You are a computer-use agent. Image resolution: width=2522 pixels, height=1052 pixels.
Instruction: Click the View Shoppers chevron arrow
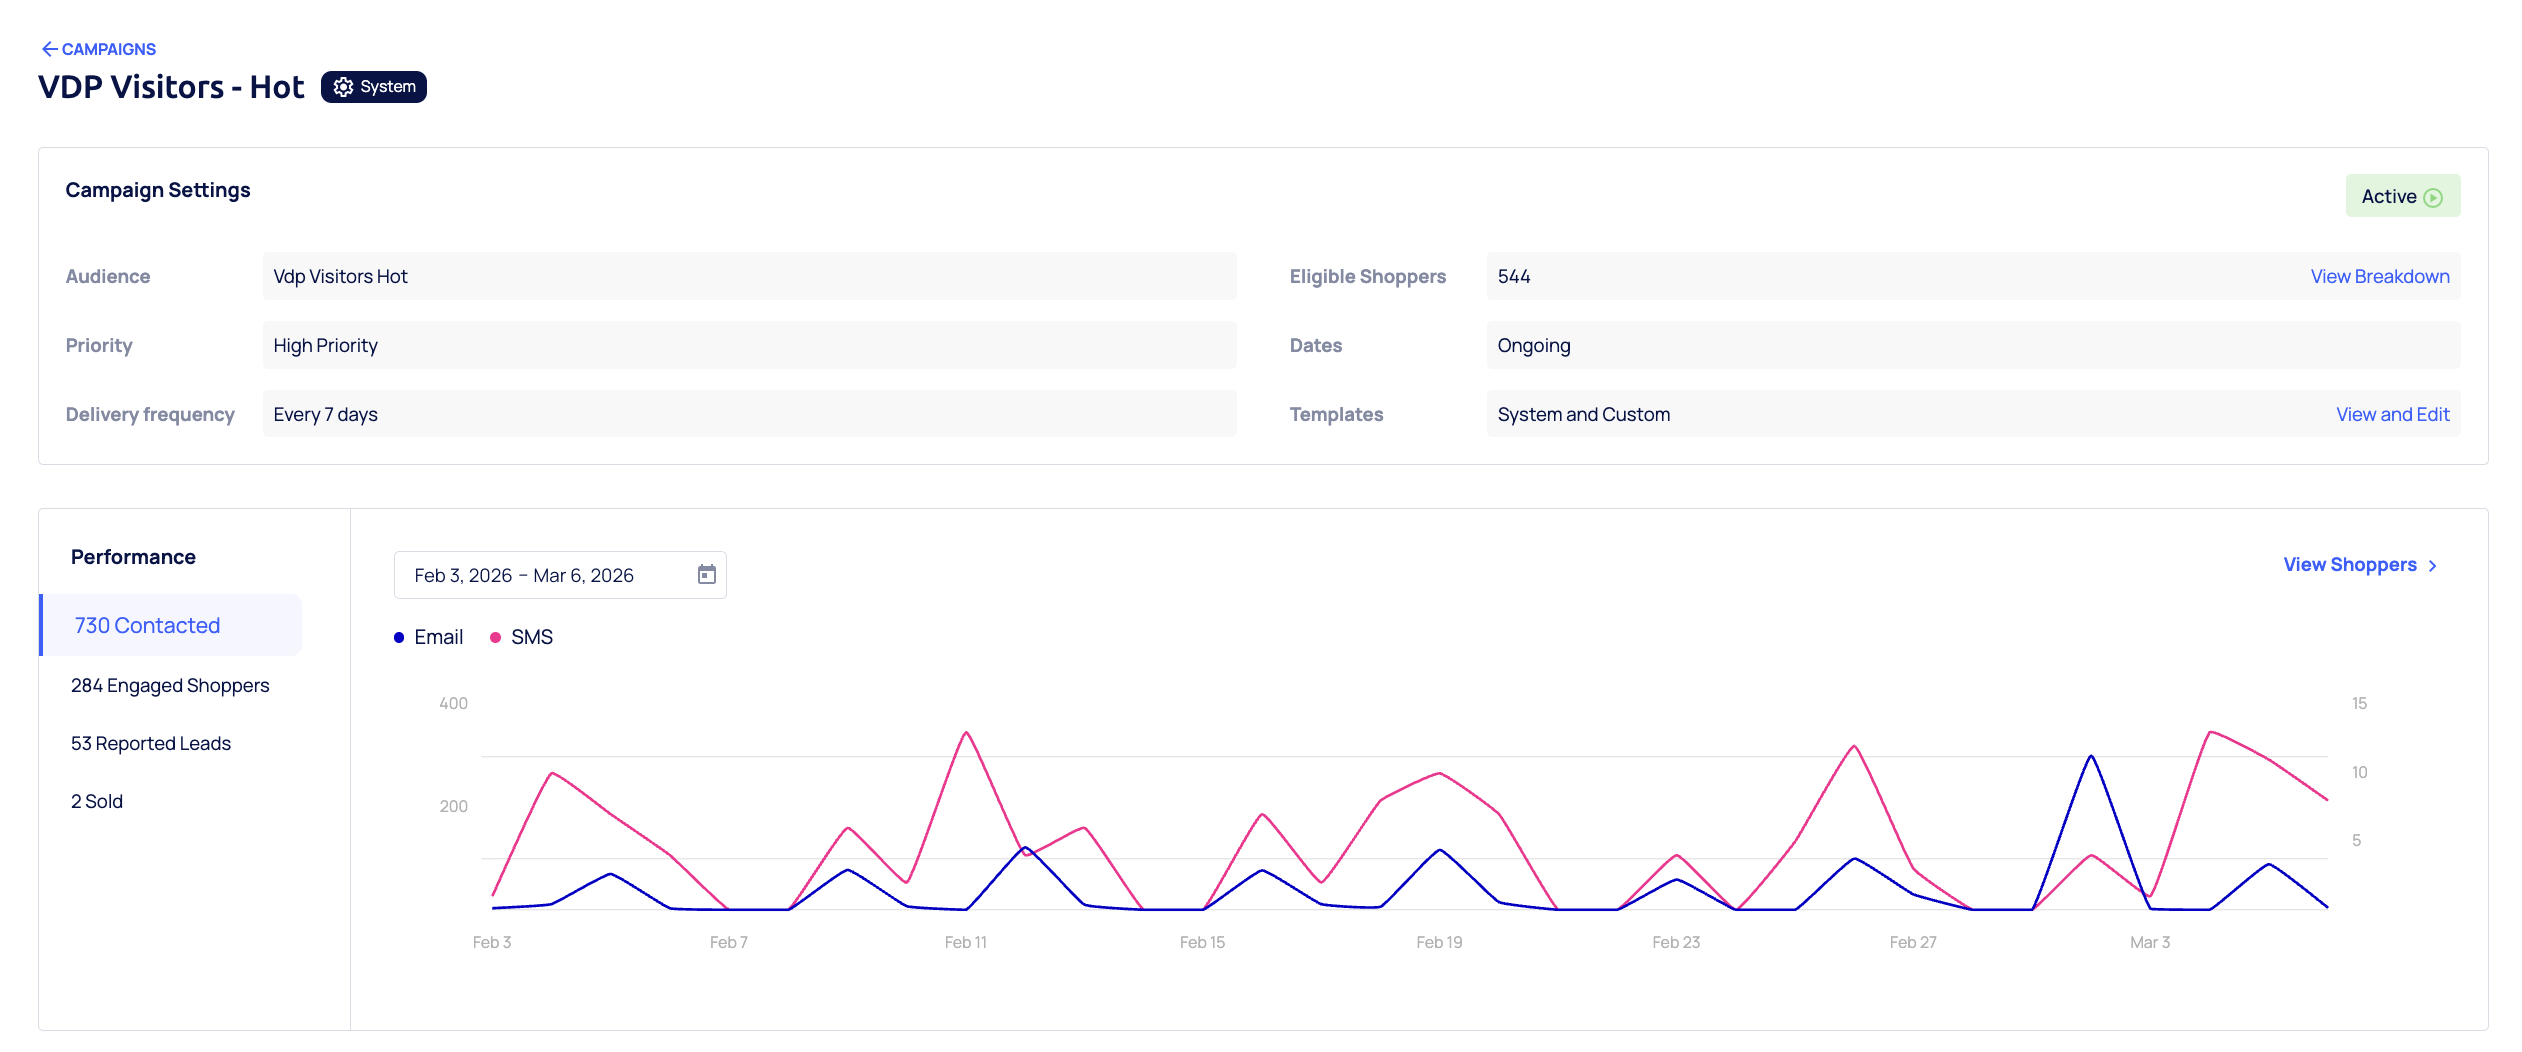[x=2433, y=566]
